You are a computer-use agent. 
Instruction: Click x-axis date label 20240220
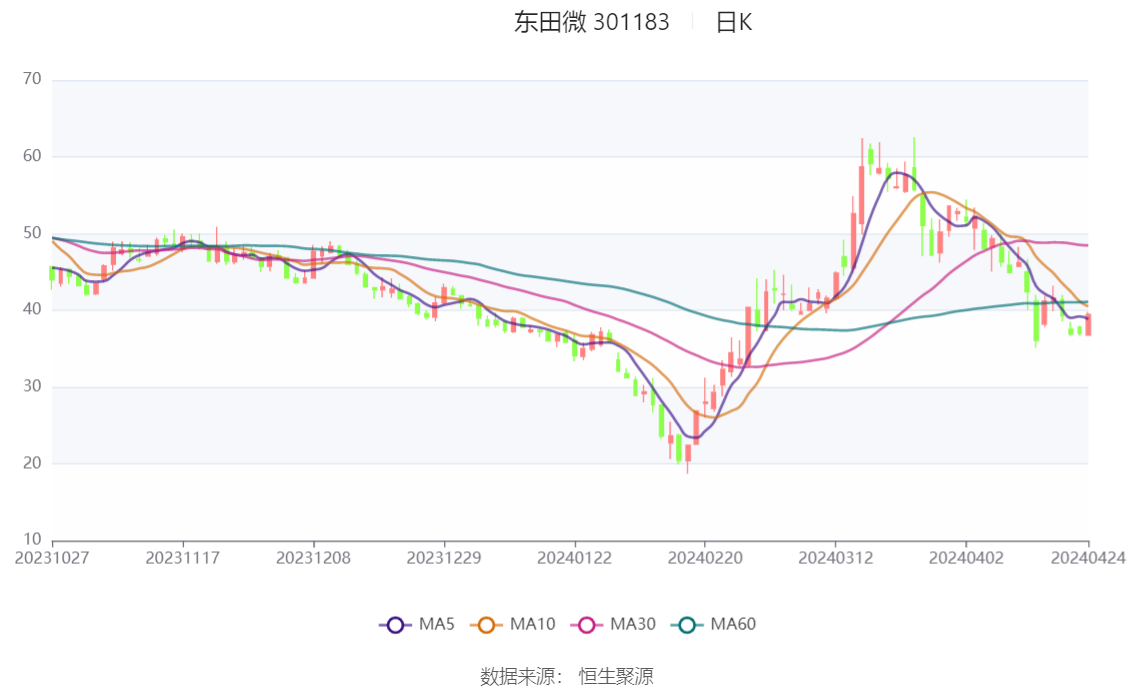click(704, 558)
